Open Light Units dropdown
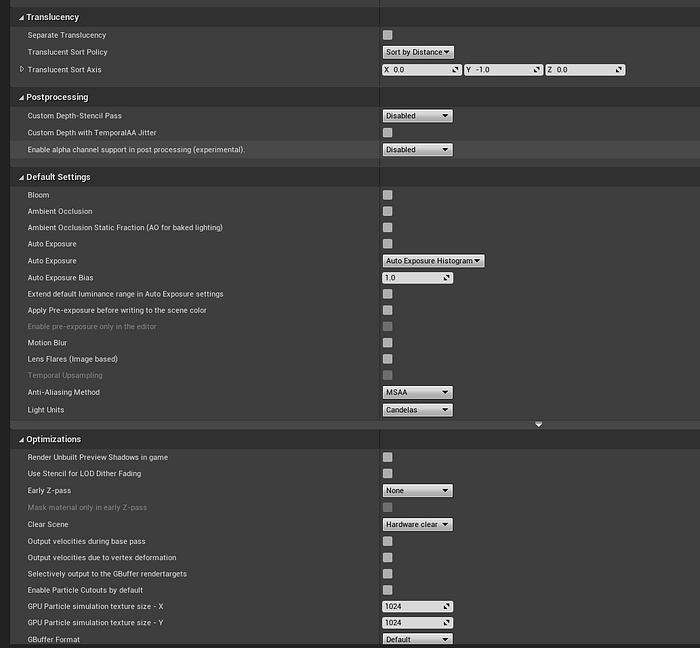 [417, 410]
